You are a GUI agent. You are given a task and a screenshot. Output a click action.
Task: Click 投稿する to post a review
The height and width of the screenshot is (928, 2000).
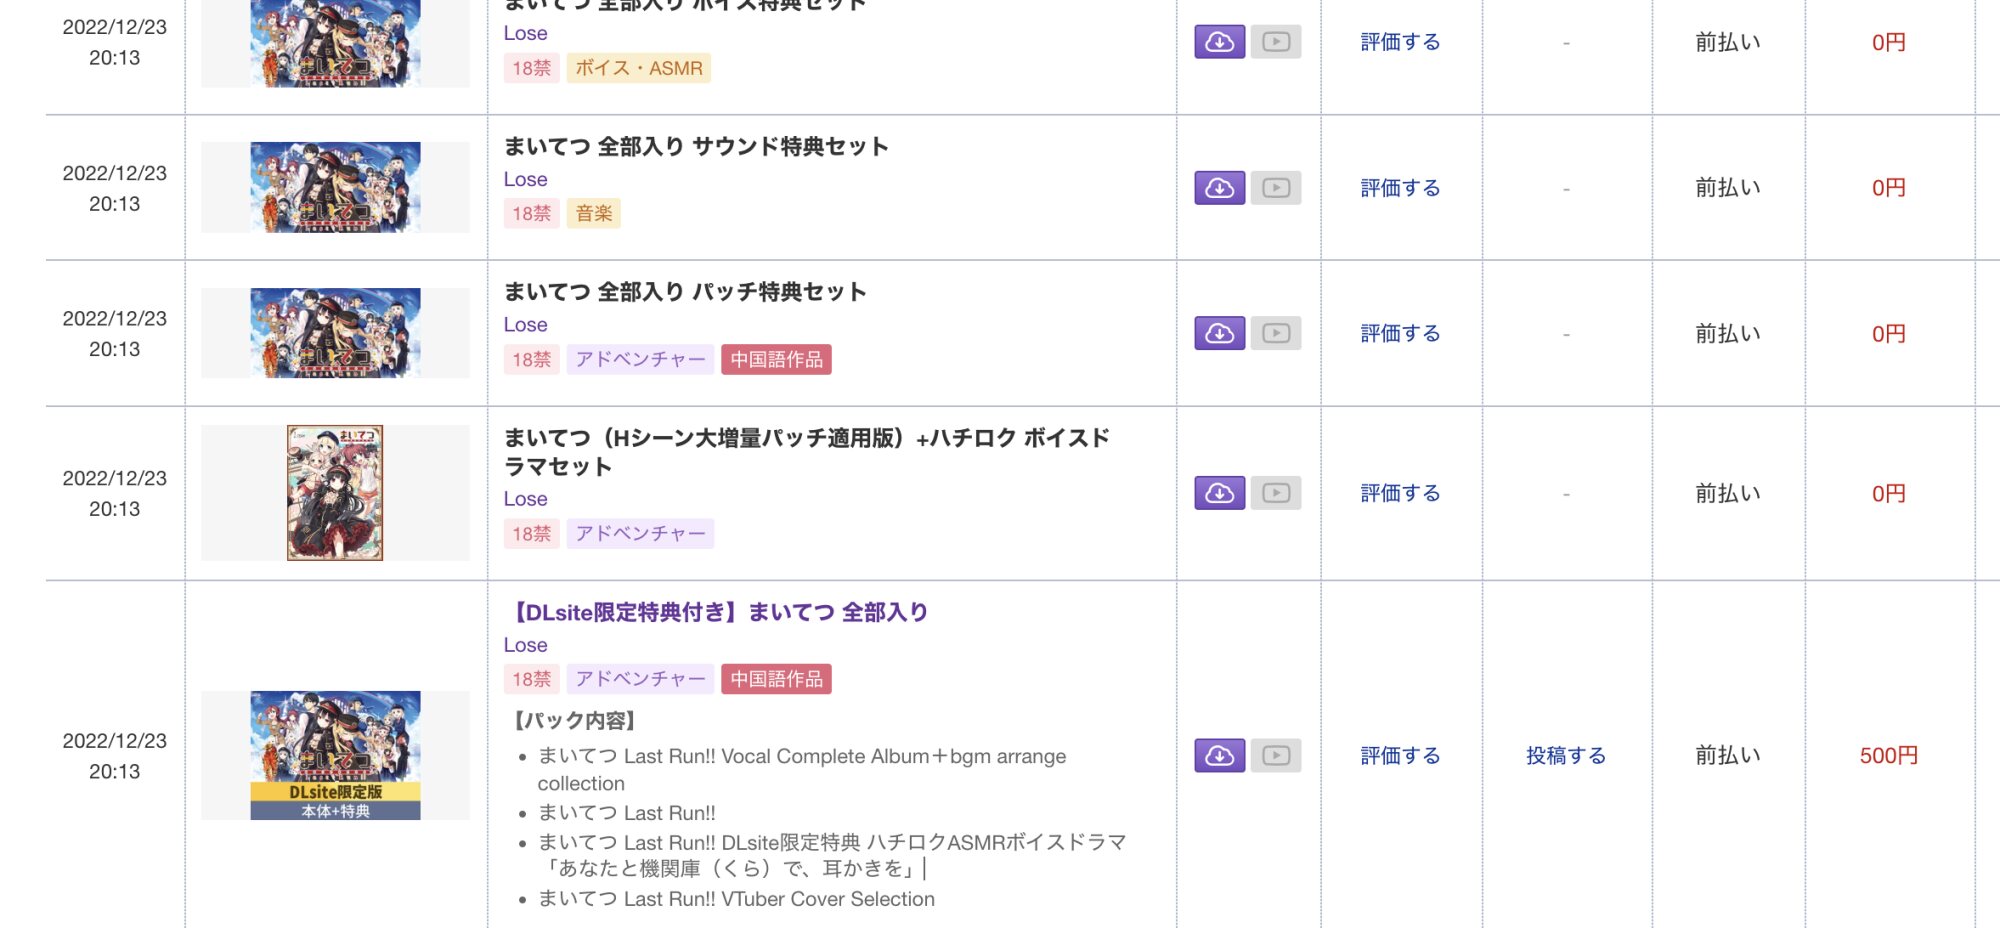coord(1565,755)
